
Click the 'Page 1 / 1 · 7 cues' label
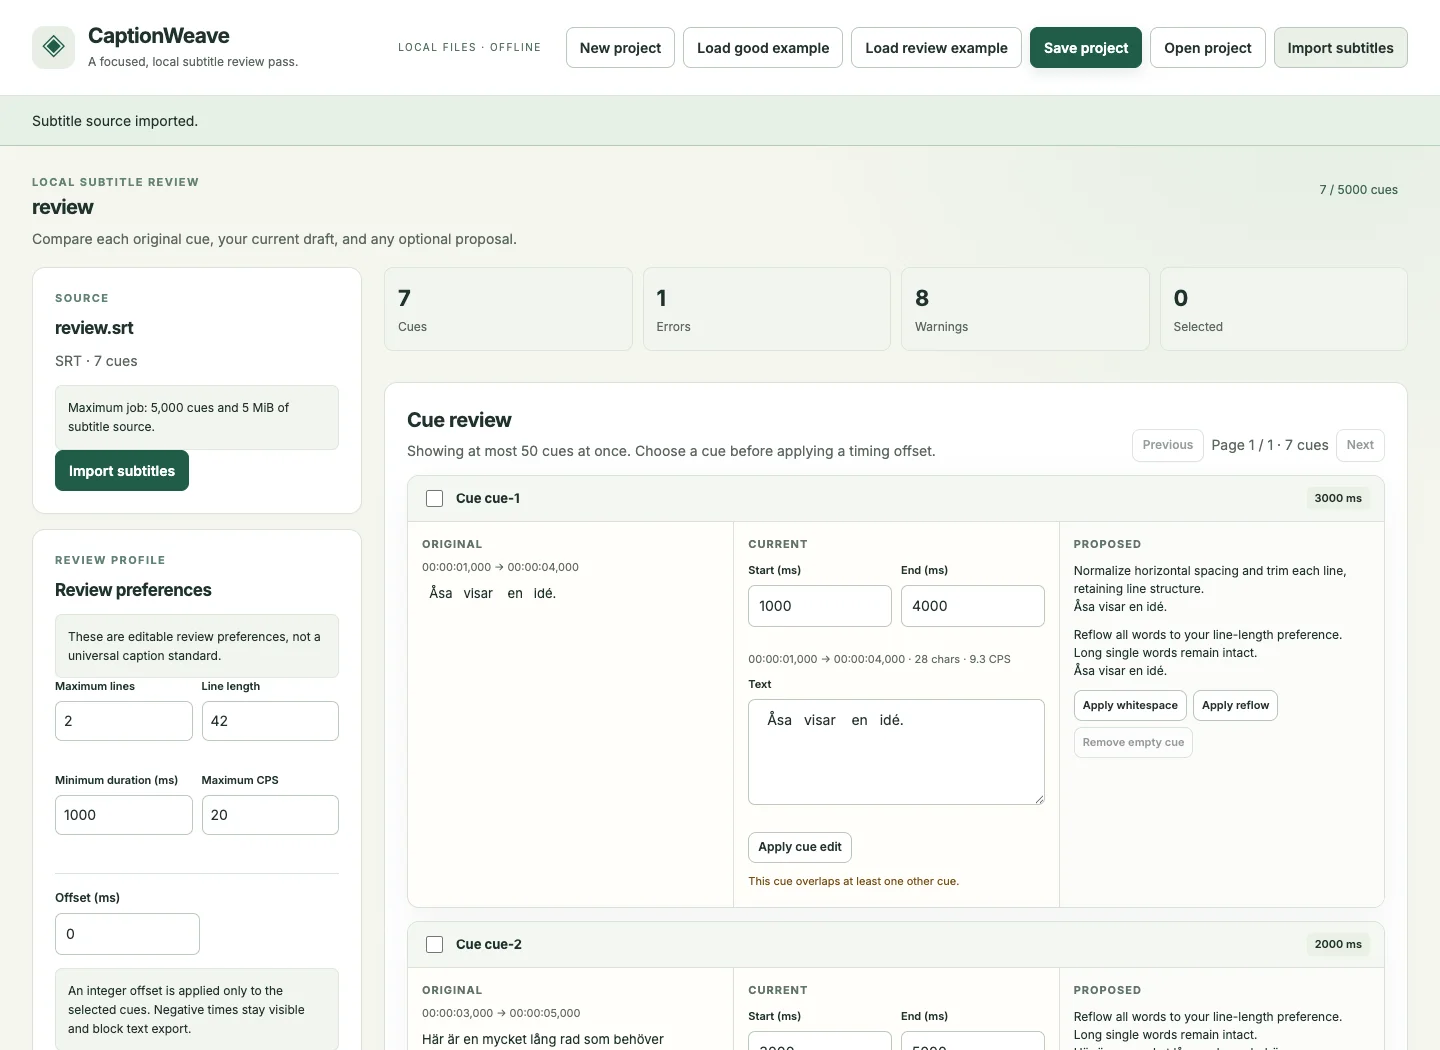pos(1270,445)
